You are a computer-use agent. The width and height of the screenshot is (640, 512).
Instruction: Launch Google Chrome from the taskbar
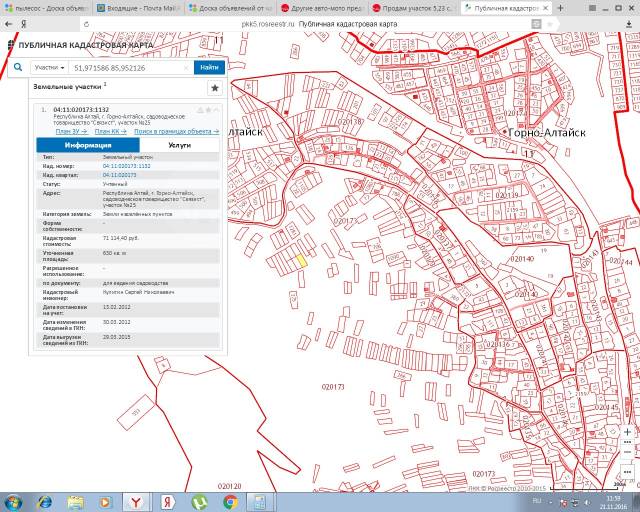coord(230,503)
